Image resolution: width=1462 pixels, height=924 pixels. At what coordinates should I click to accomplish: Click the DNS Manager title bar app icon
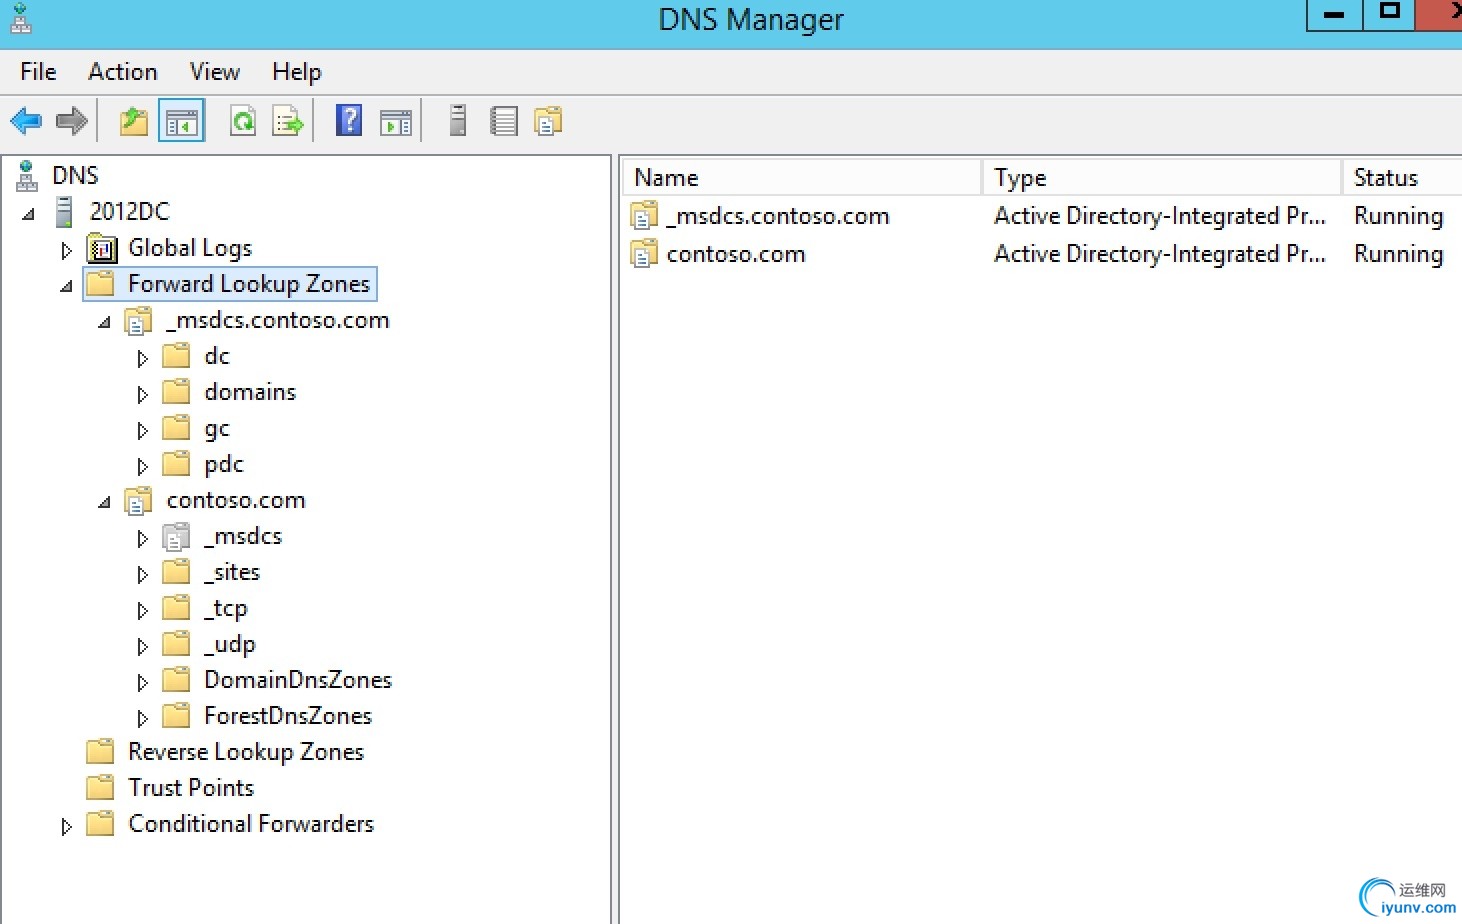tap(21, 19)
